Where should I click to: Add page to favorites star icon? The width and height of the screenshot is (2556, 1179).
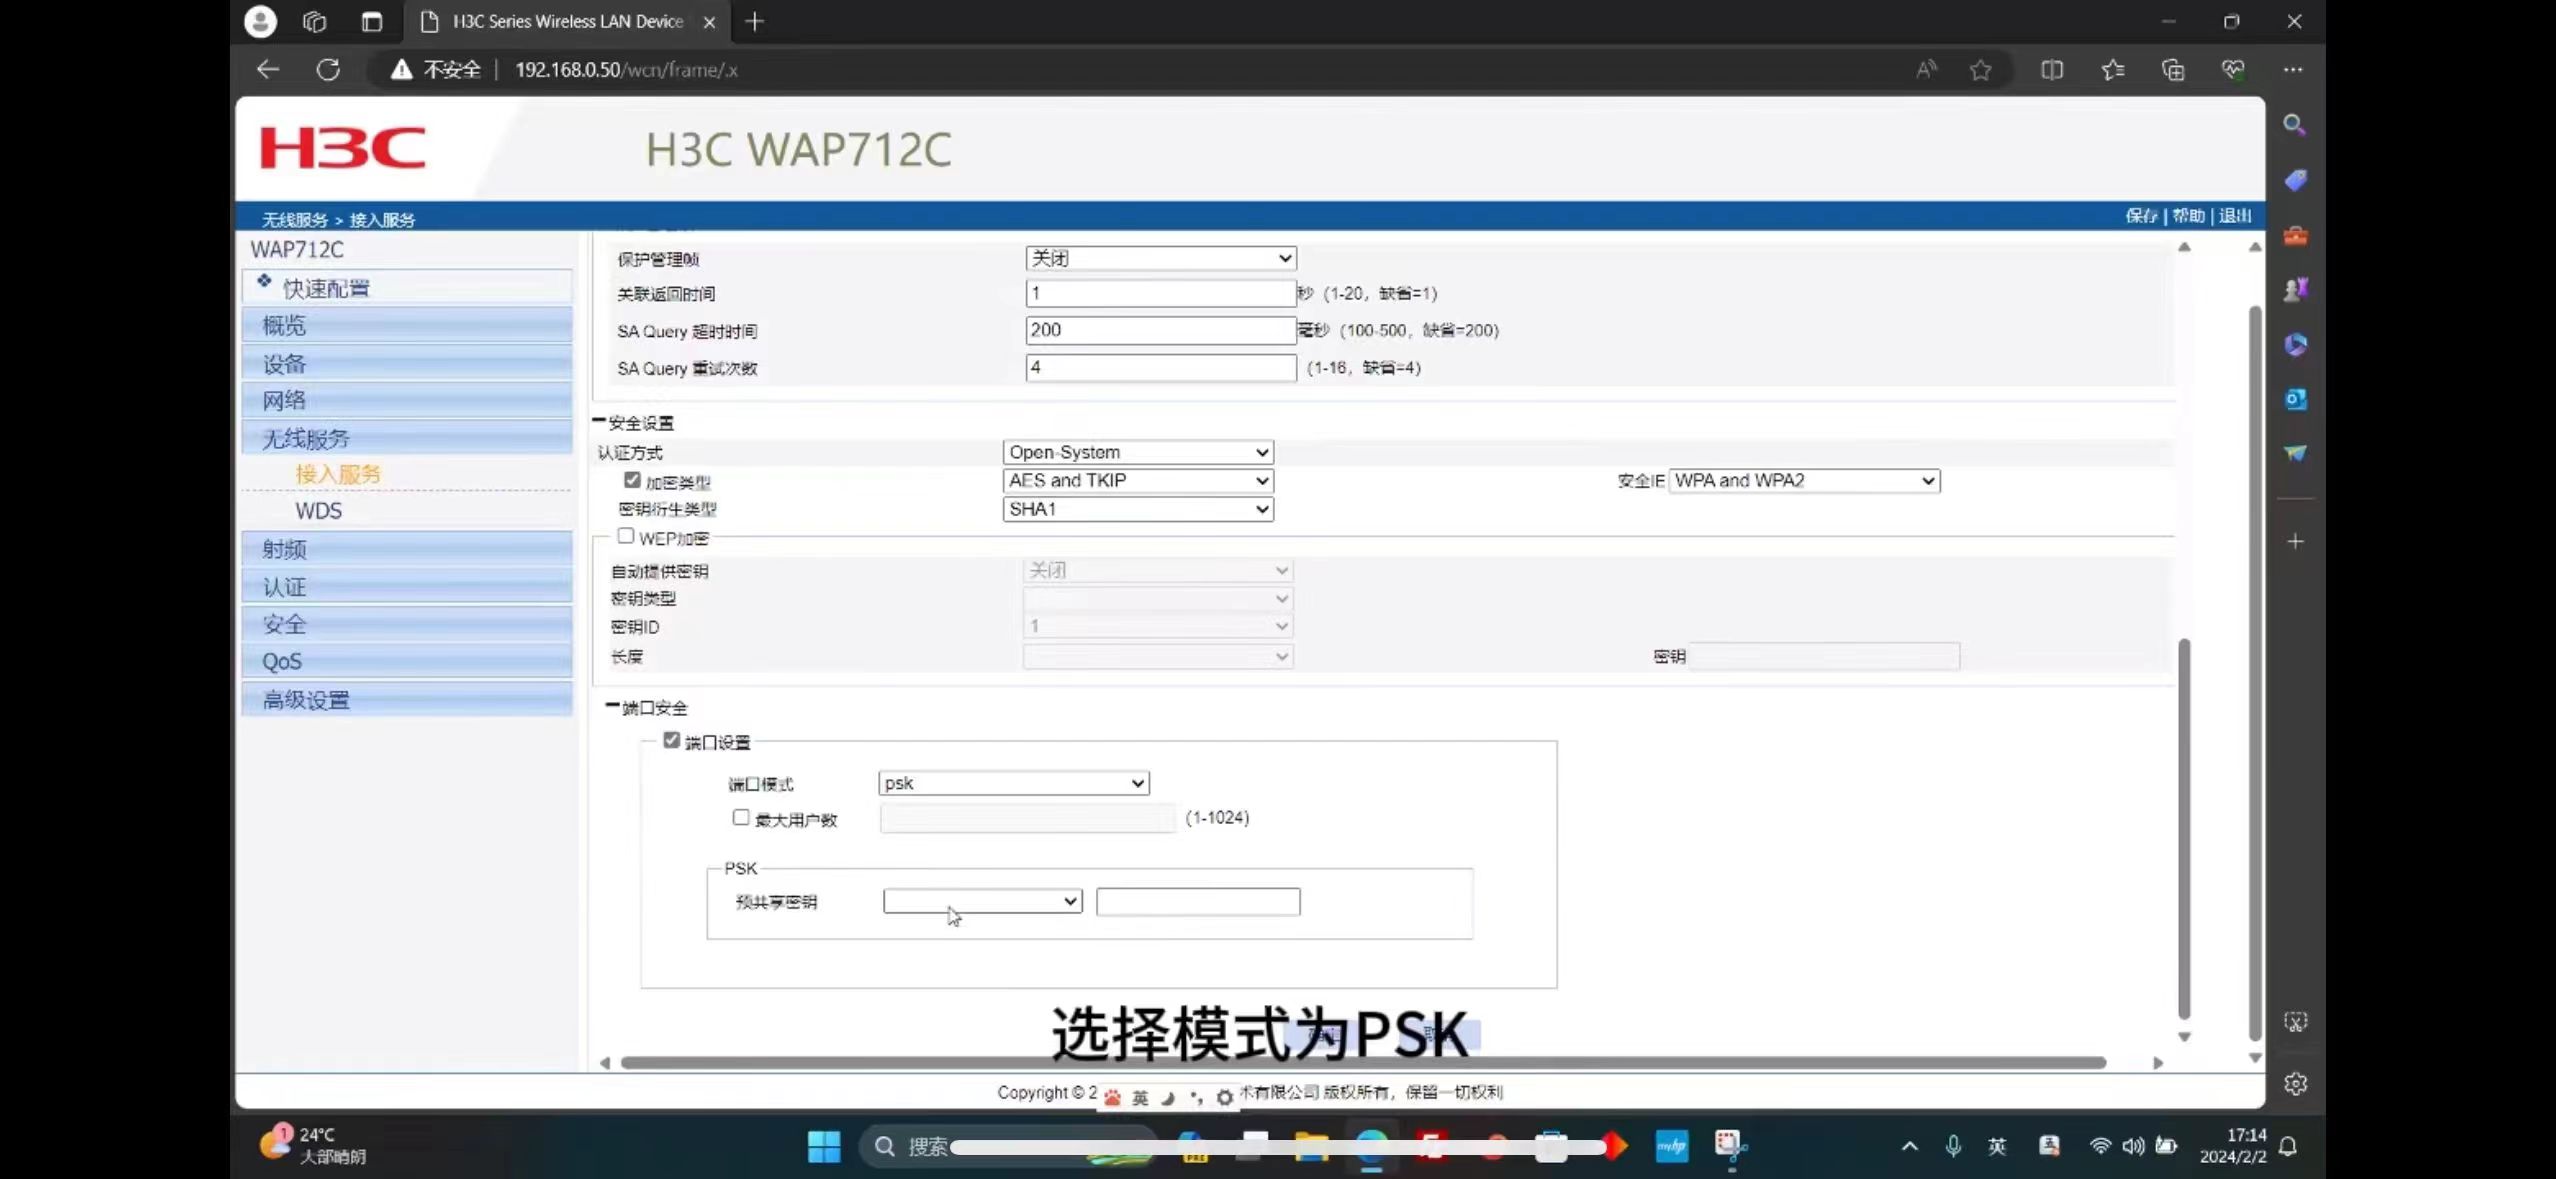pos(1980,70)
